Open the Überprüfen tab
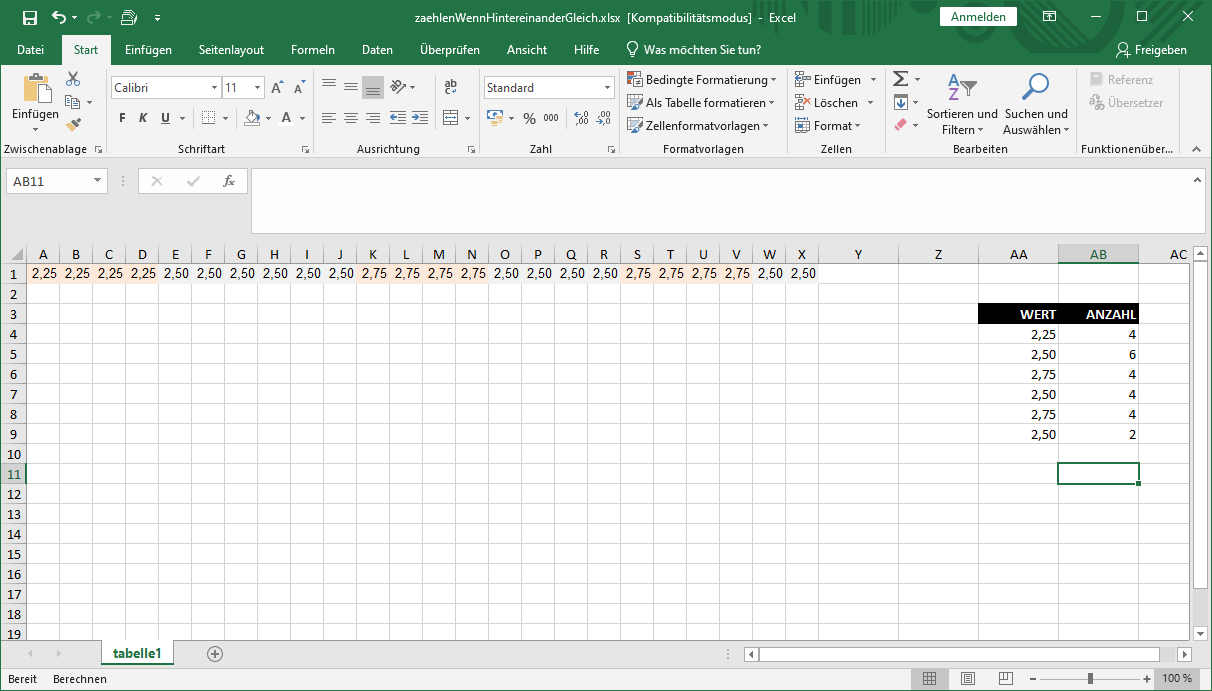 450,49
